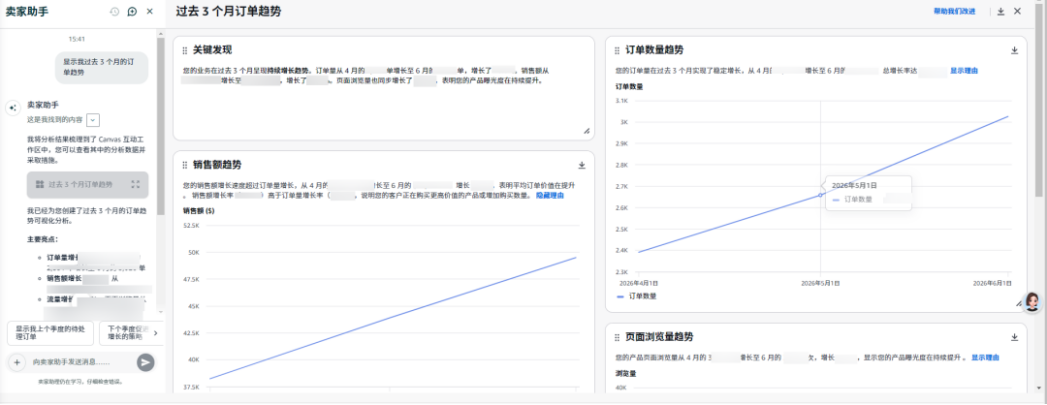Grab the 订单数量趋势 card drag handle
The height and width of the screenshot is (405, 1047).
[617, 51]
